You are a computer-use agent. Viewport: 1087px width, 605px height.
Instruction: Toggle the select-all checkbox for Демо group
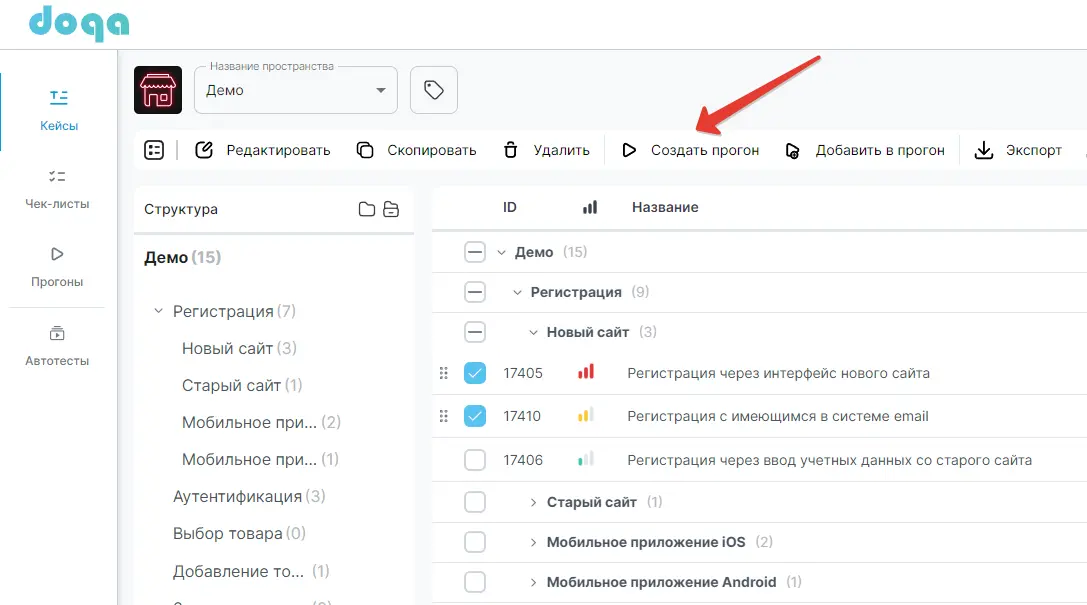[475, 252]
